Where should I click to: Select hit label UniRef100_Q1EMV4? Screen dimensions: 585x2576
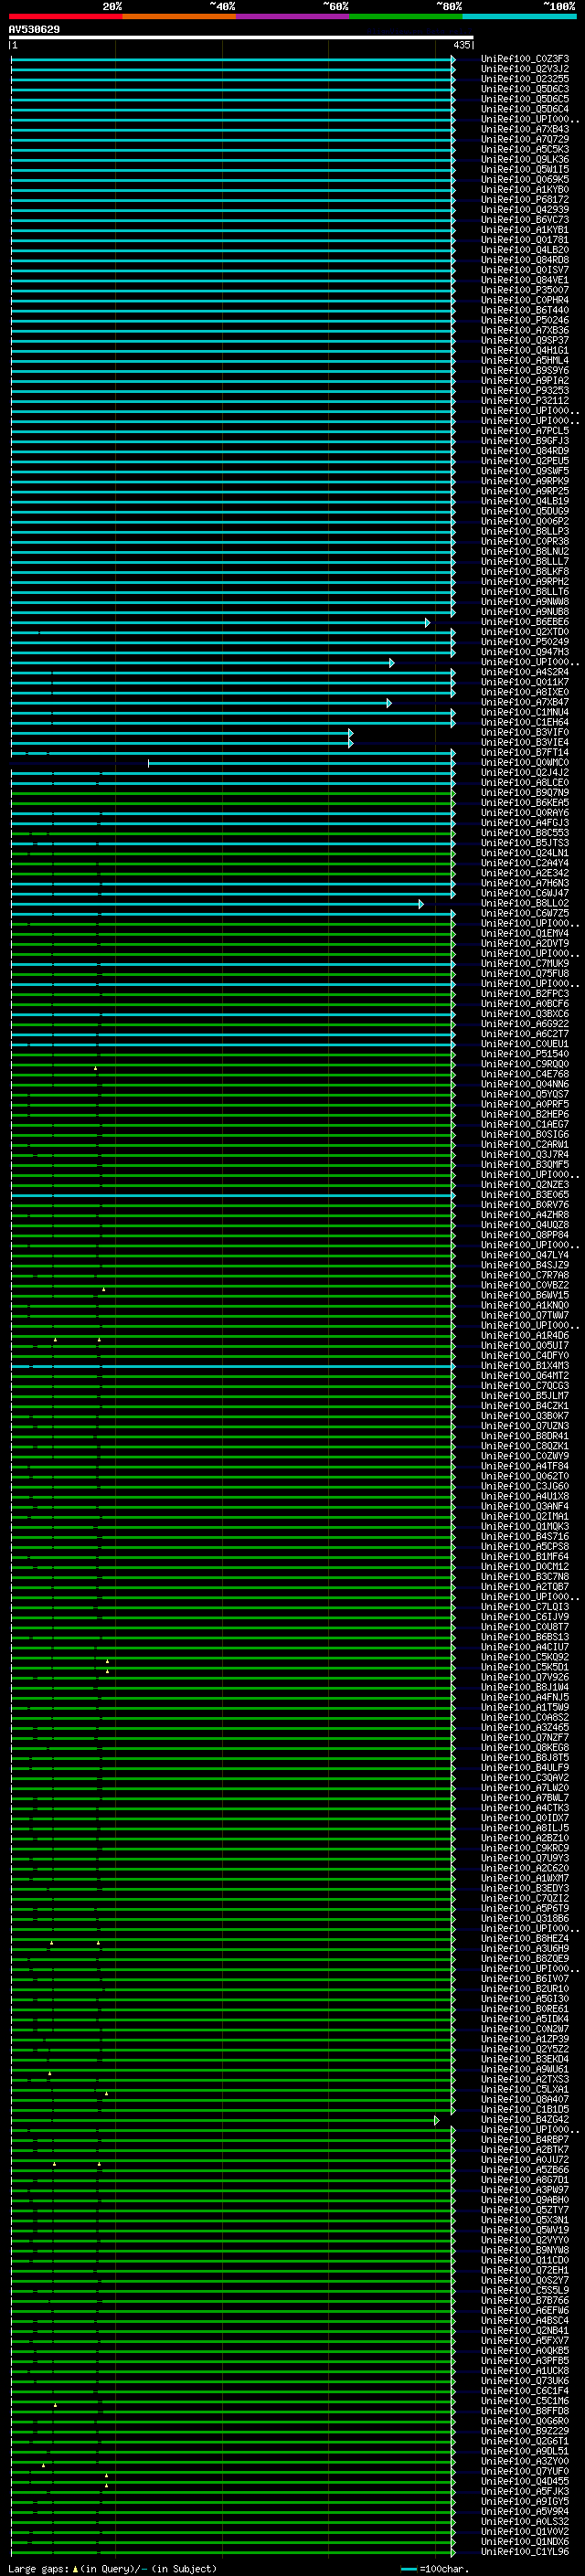[x=525, y=934]
